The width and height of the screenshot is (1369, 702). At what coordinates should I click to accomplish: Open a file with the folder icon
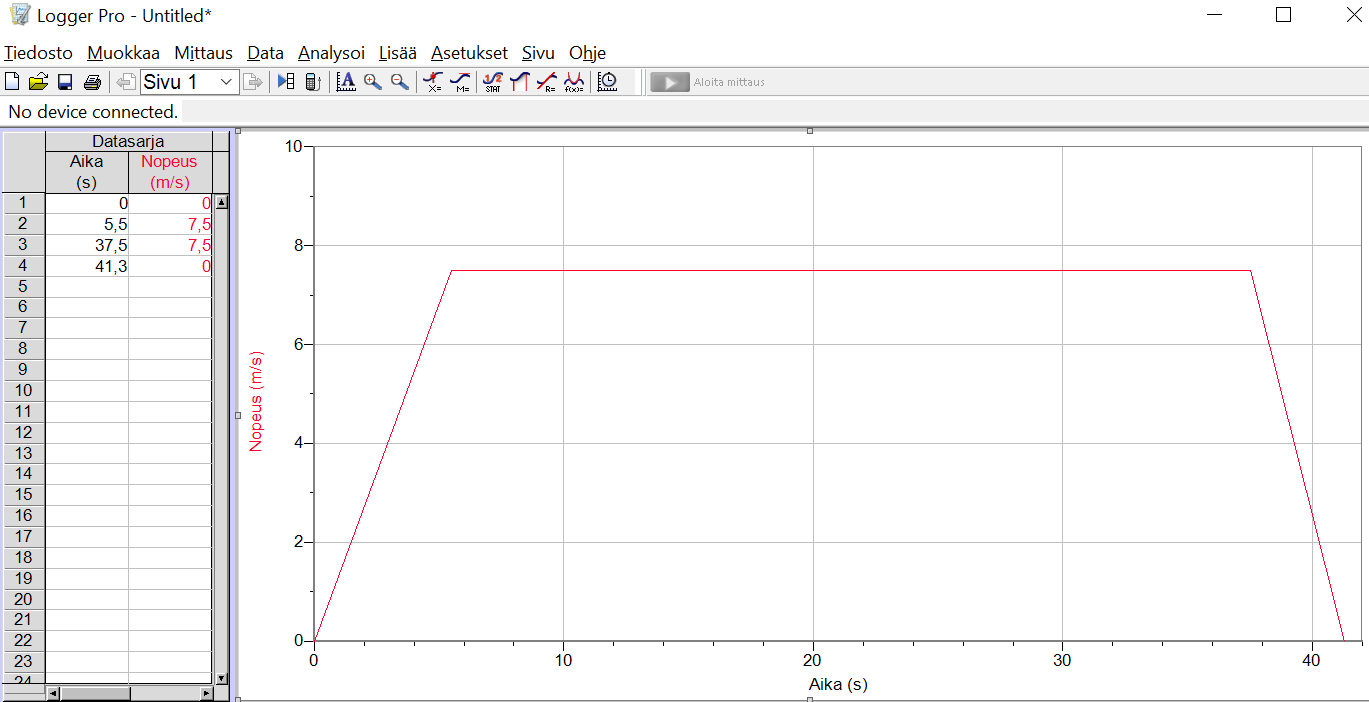click(38, 82)
